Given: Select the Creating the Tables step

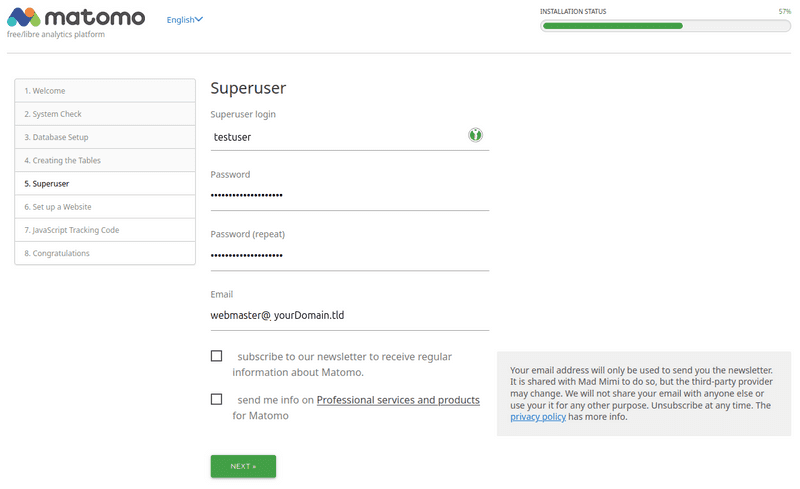Looking at the screenshot, I should [105, 160].
